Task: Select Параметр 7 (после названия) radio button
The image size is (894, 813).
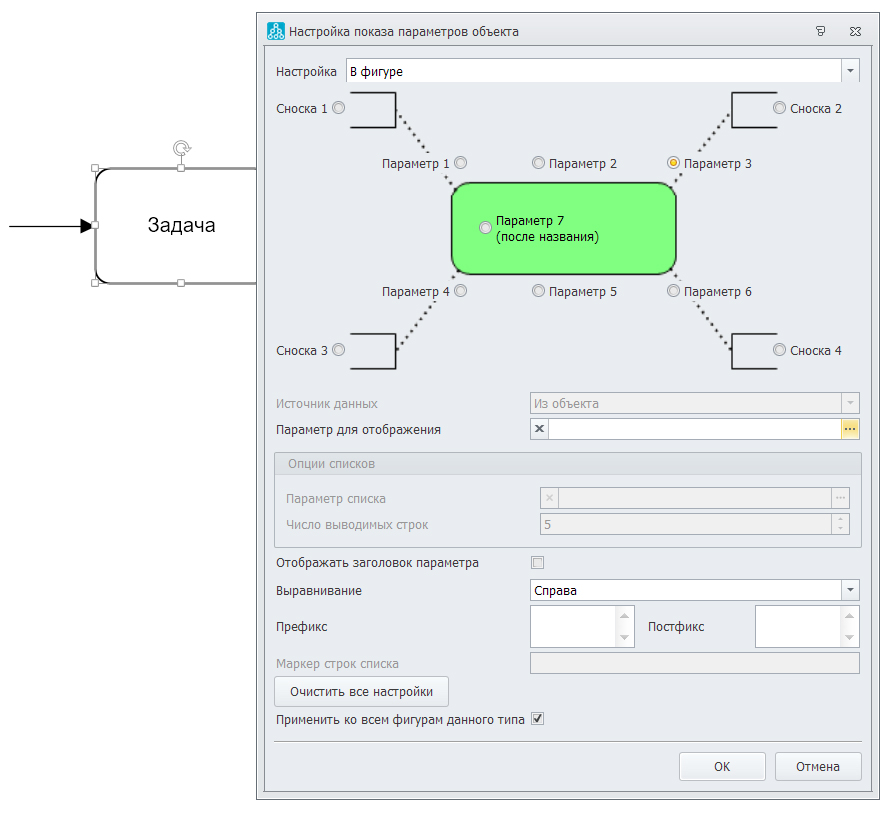Action: [x=486, y=228]
